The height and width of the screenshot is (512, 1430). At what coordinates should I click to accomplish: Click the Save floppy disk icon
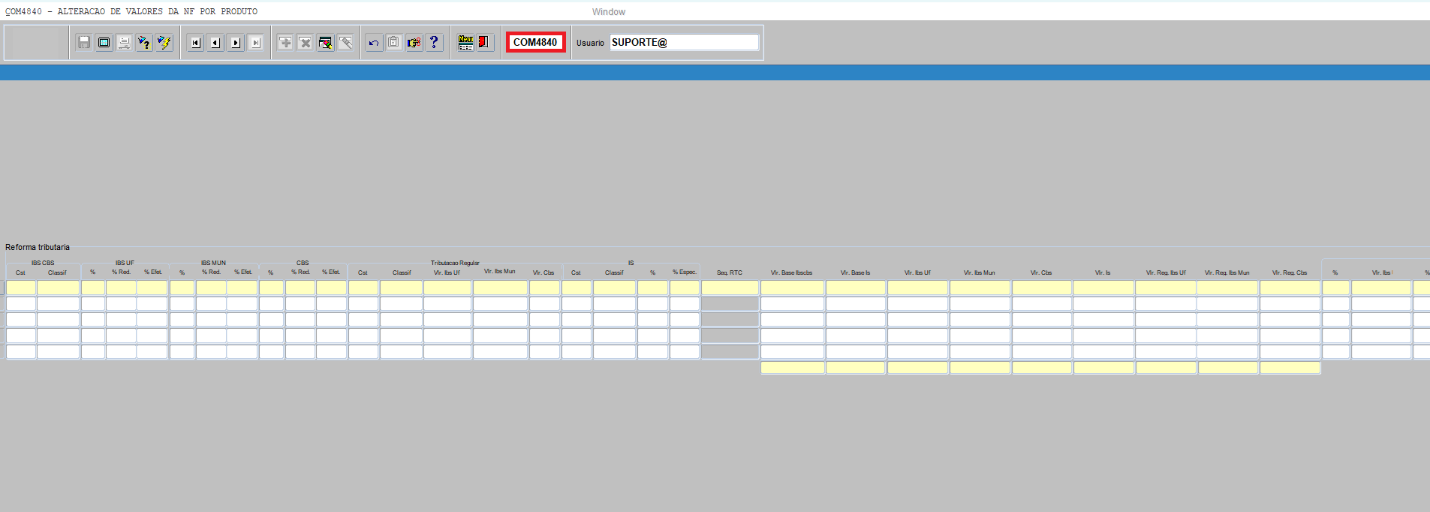click(84, 43)
